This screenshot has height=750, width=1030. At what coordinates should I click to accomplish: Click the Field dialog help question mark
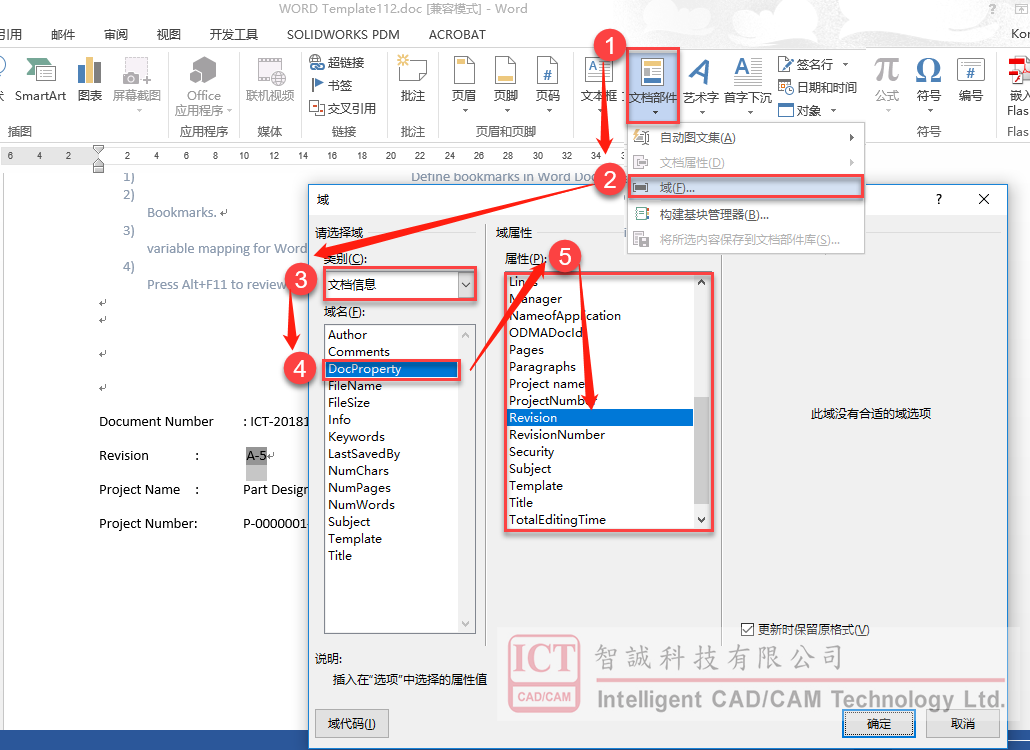pyautogui.click(x=939, y=199)
